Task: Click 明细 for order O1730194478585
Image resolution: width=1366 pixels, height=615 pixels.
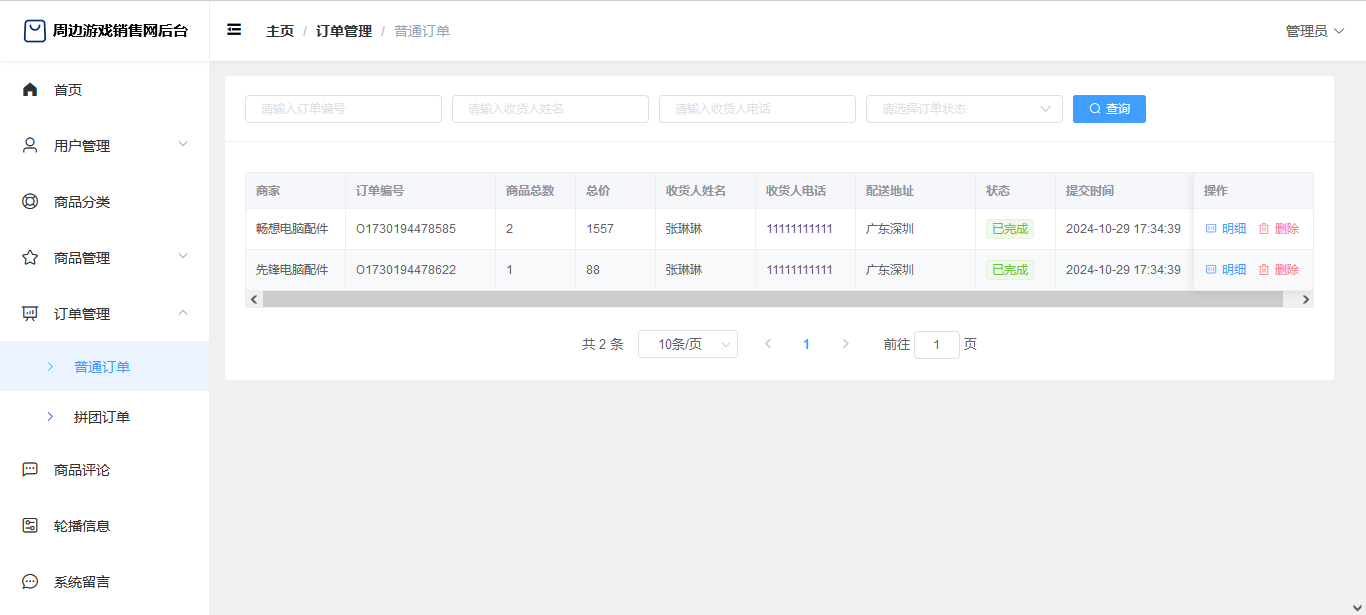Action: [1226, 229]
